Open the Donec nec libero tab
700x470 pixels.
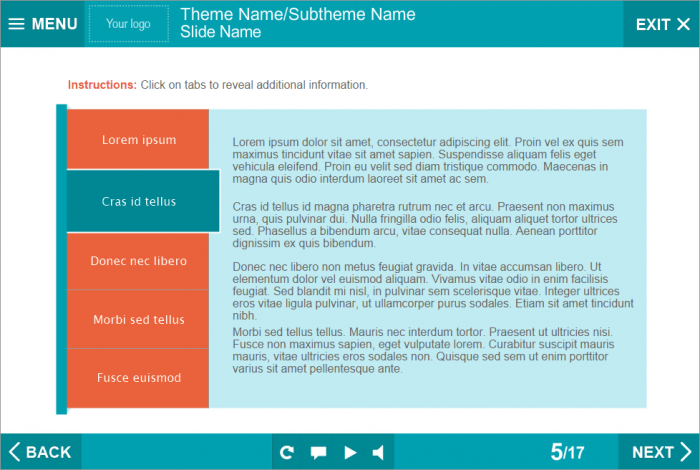[x=138, y=261]
